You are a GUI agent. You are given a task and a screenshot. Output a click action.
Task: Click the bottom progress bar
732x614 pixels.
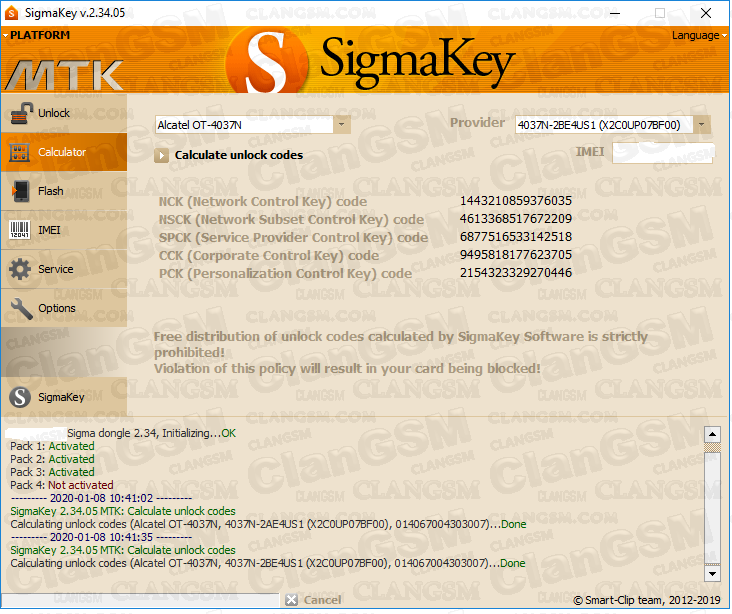coord(140,600)
